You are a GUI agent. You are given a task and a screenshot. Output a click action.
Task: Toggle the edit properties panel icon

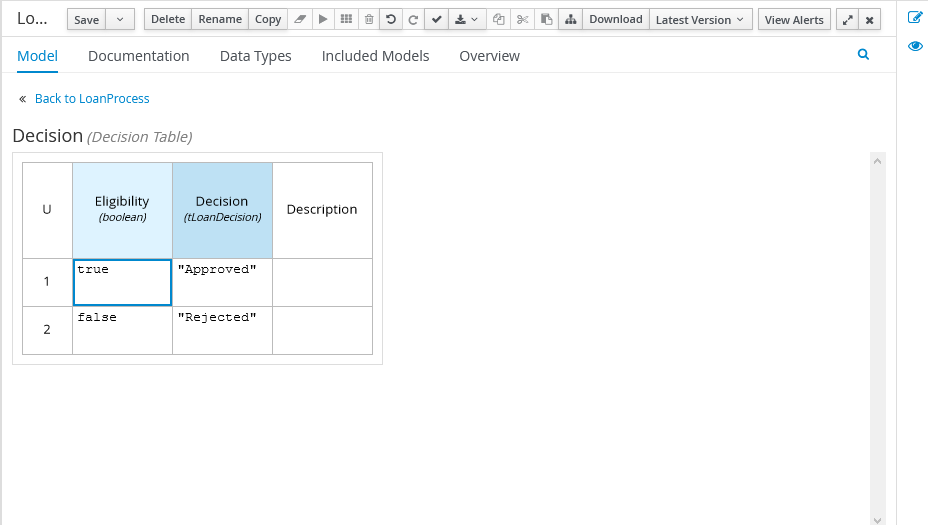pos(914,17)
